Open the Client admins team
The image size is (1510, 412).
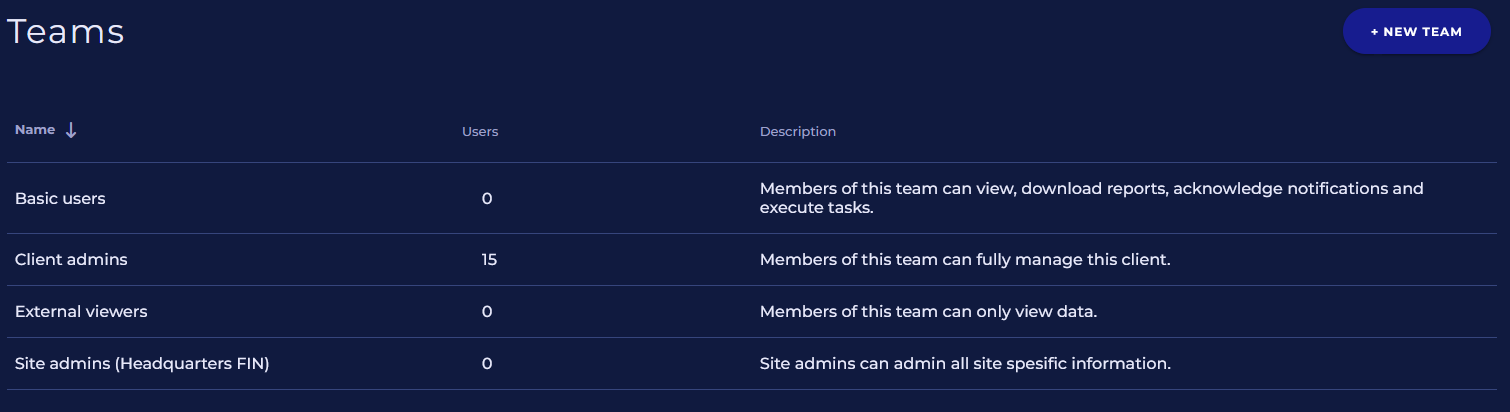(x=71, y=260)
